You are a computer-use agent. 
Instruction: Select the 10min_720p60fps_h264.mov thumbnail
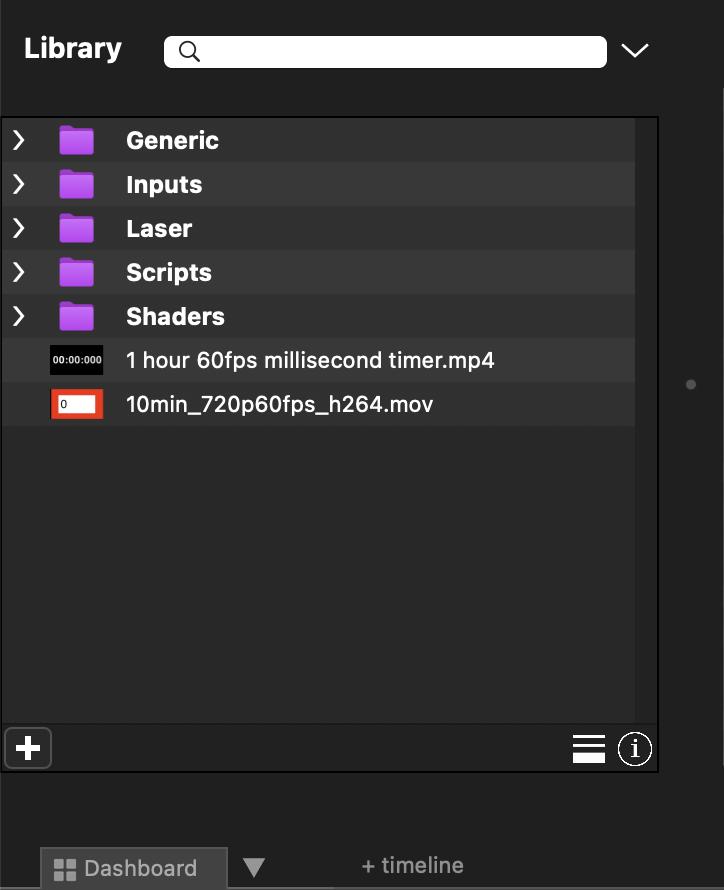point(77,405)
